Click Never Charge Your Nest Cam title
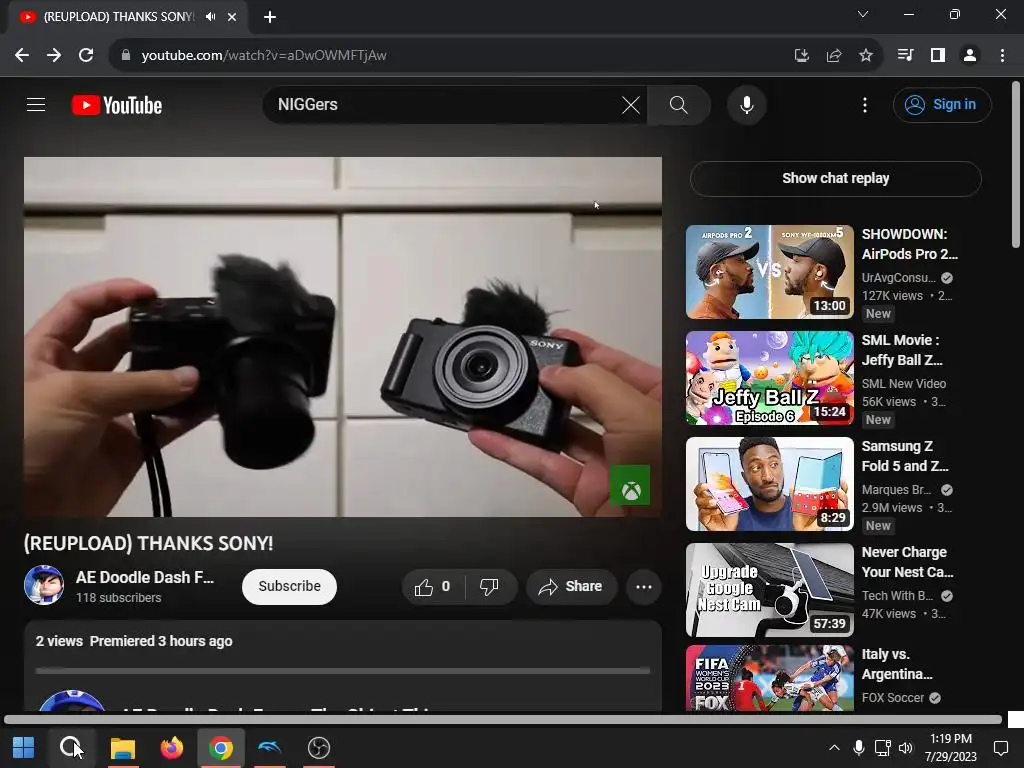This screenshot has height=768, width=1024. (907, 562)
